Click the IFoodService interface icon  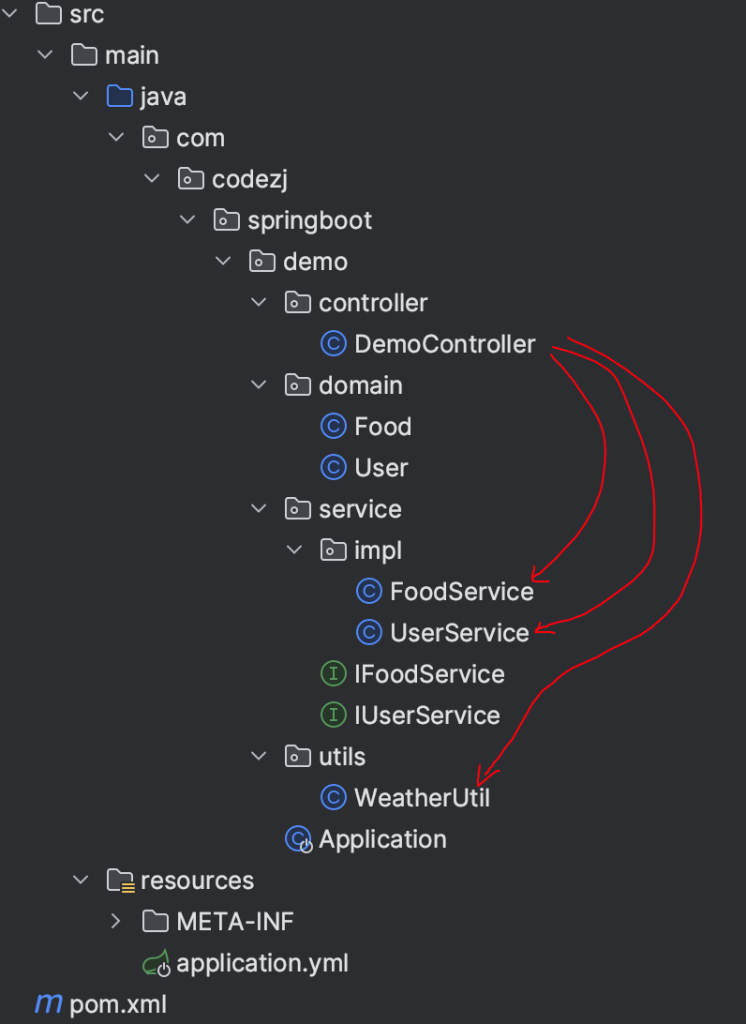tap(333, 673)
